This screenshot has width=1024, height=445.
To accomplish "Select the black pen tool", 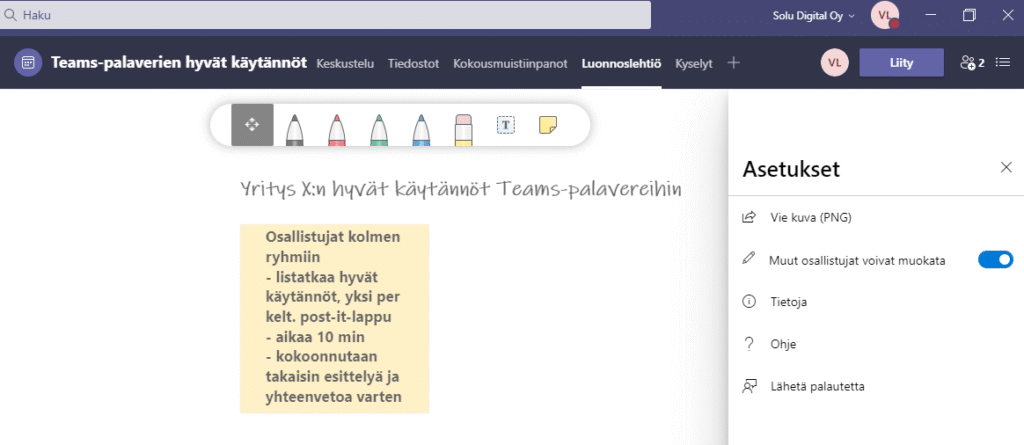I will (295, 127).
